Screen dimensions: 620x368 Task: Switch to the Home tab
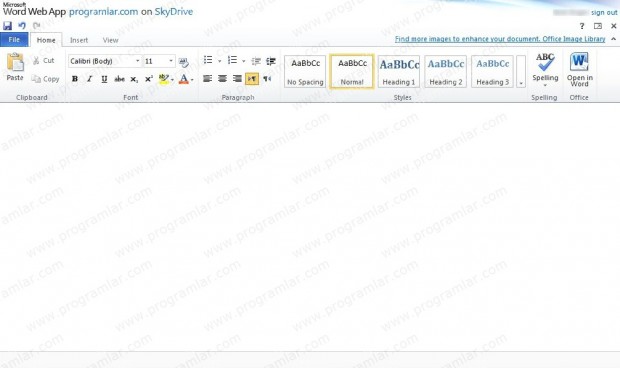[46, 40]
